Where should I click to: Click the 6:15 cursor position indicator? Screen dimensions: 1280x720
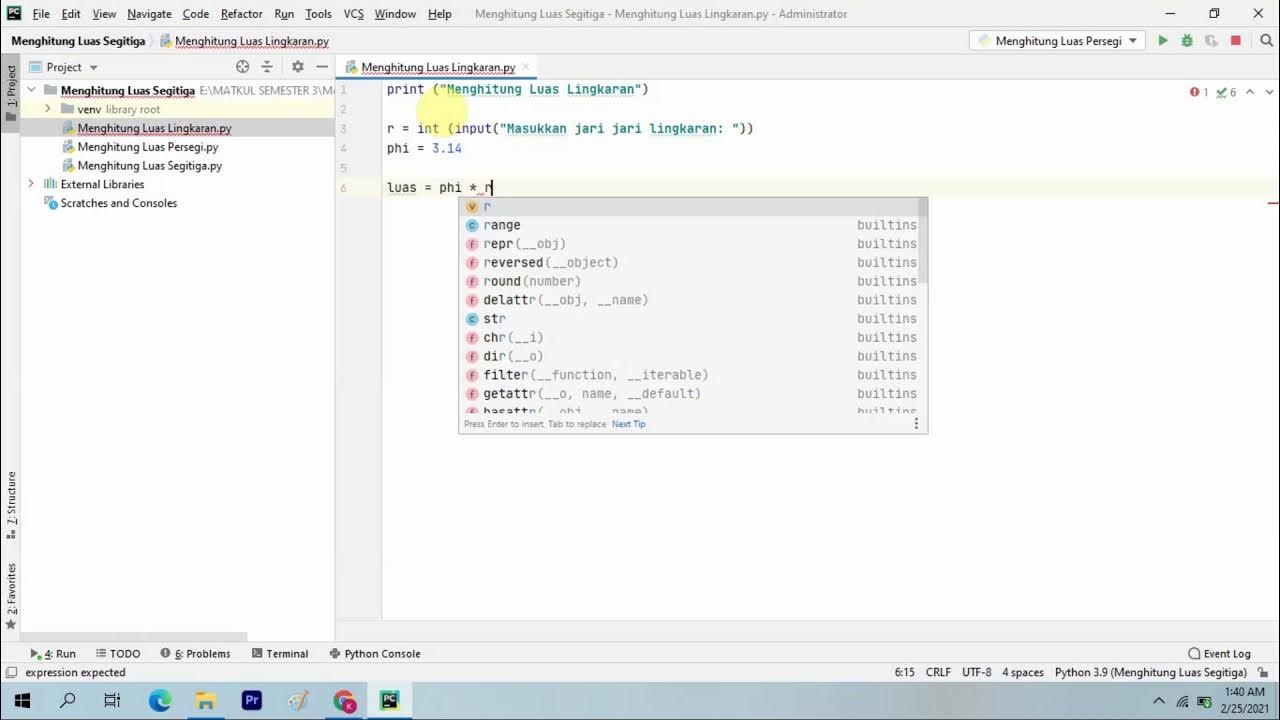pyautogui.click(x=904, y=673)
